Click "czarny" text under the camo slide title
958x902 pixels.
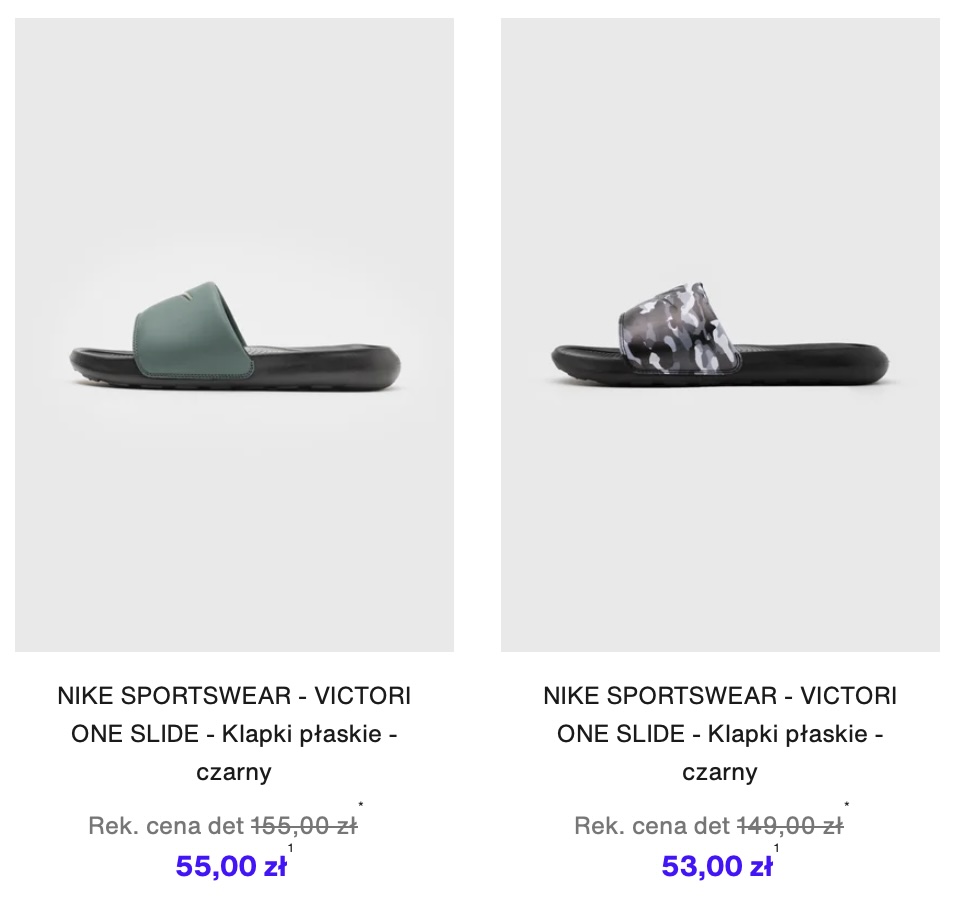pyautogui.click(x=720, y=772)
